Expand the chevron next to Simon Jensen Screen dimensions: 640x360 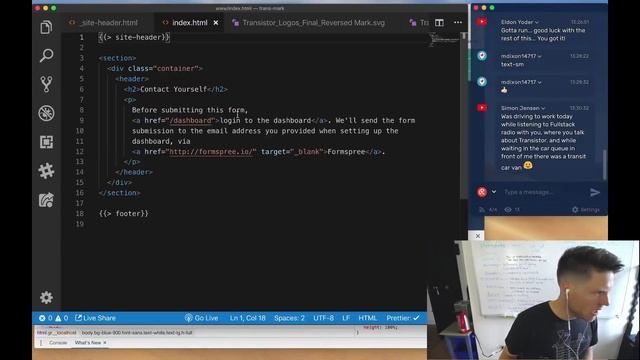point(543,109)
